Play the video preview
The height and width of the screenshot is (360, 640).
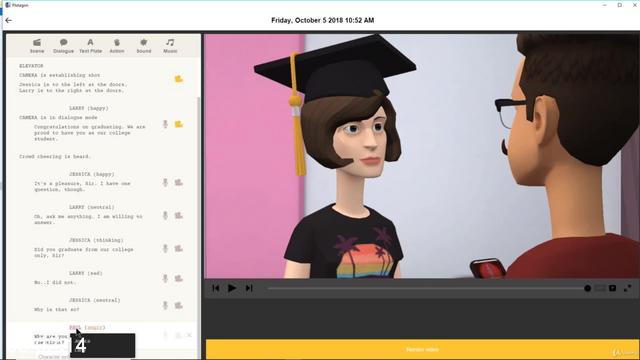click(x=232, y=288)
